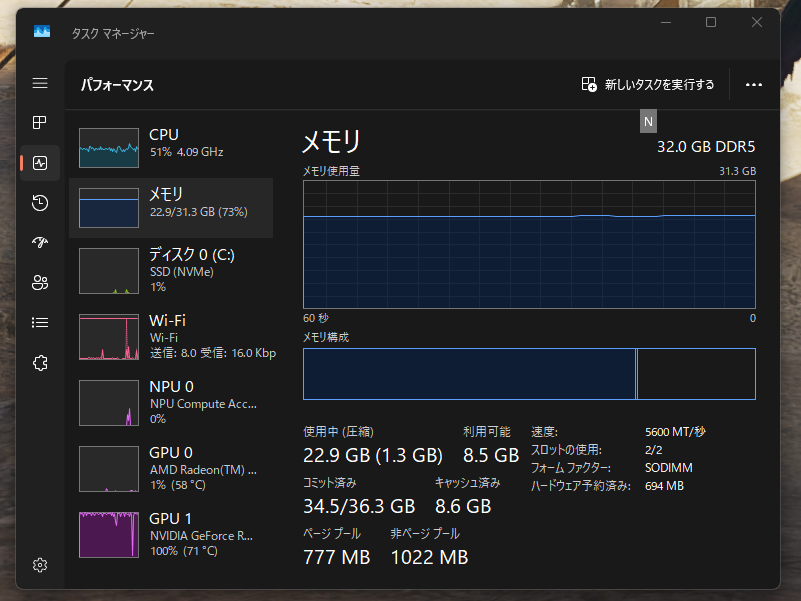Click the SSD (NVMe) disk description
801x601 pixels.
(182, 271)
